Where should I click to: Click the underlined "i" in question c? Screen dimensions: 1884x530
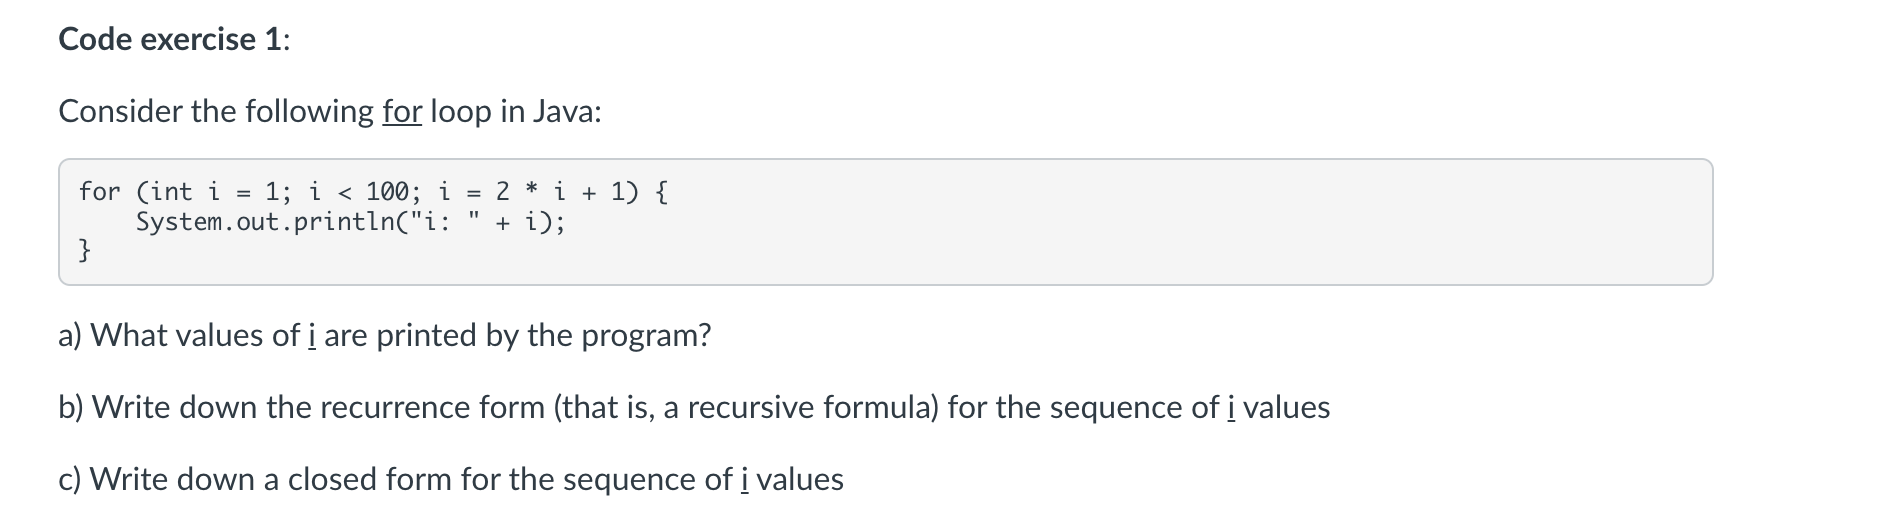[x=744, y=479]
